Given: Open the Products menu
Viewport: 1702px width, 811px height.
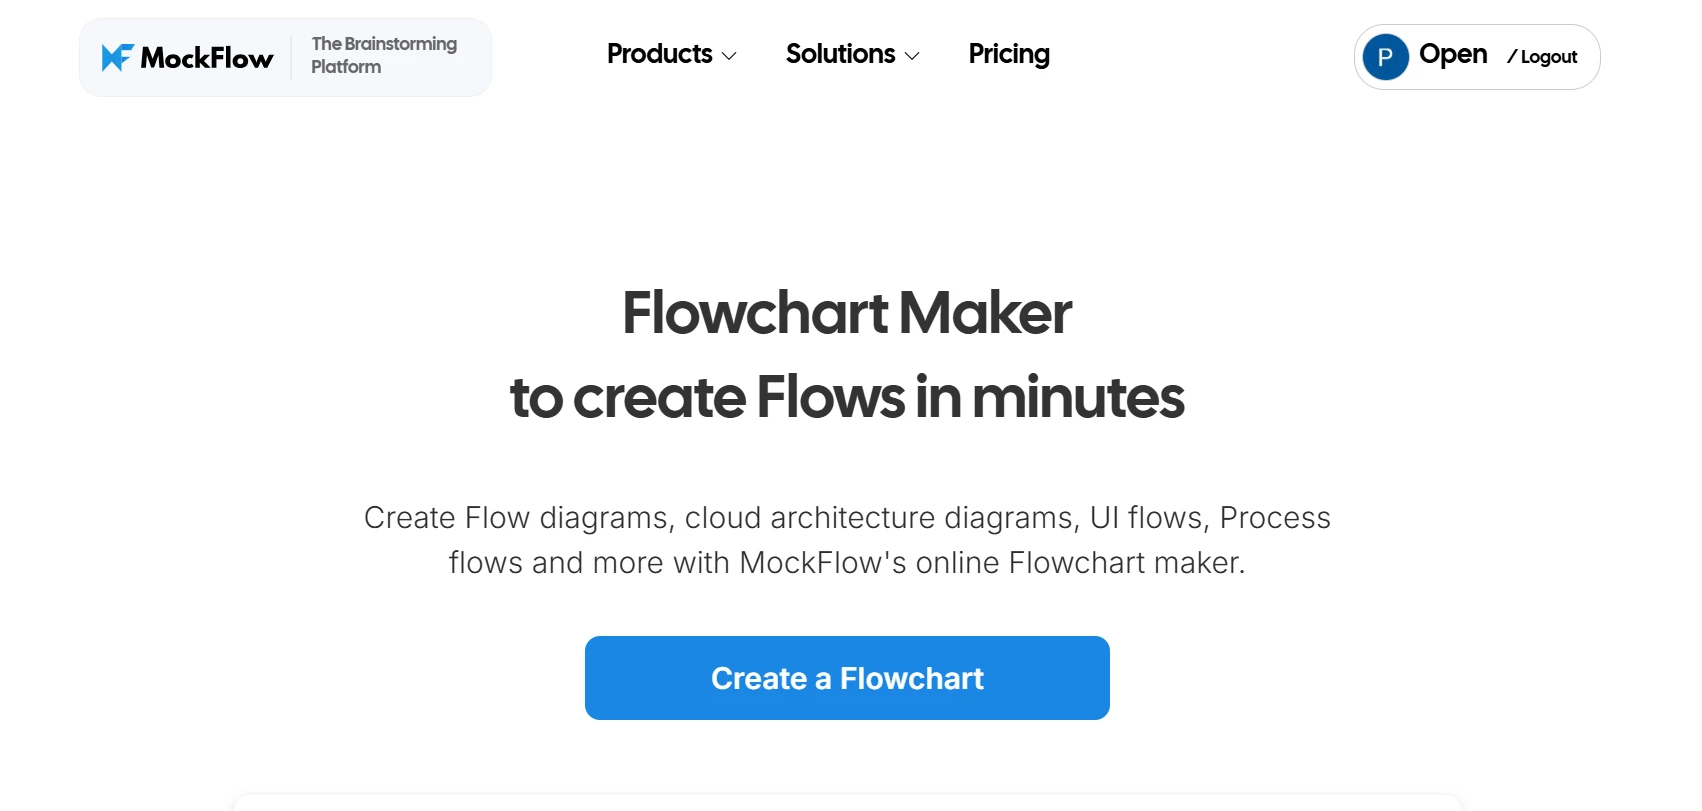Looking at the screenshot, I should pyautogui.click(x=659, y=55).
